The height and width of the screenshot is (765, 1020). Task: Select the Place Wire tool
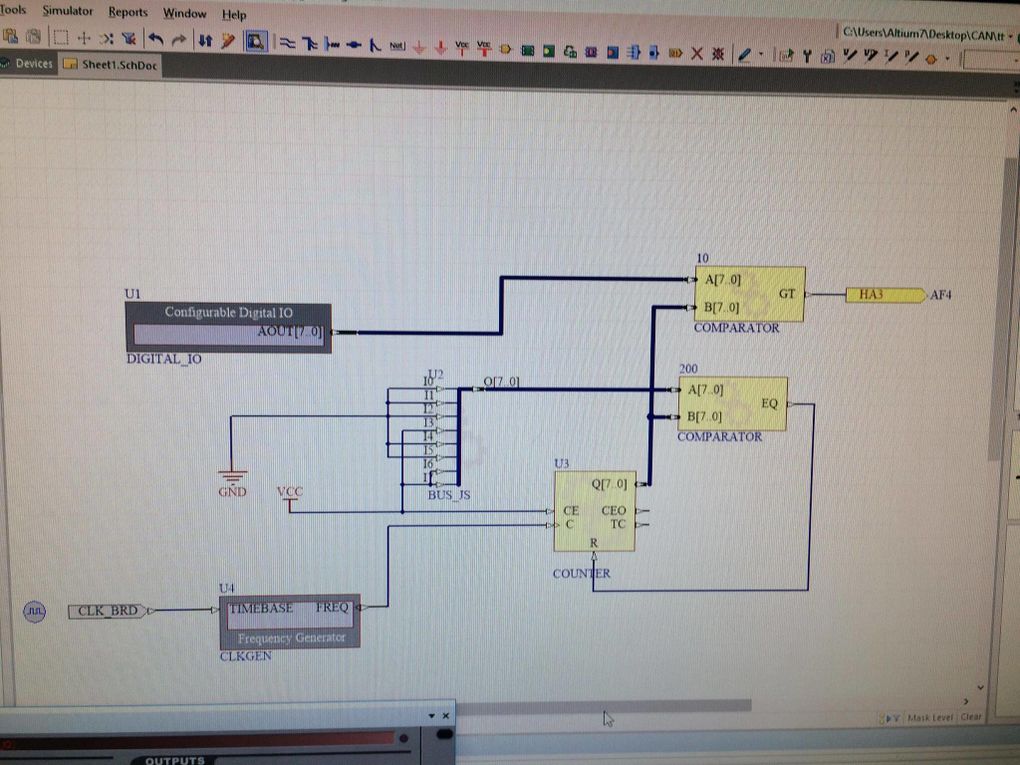[289, 40]
